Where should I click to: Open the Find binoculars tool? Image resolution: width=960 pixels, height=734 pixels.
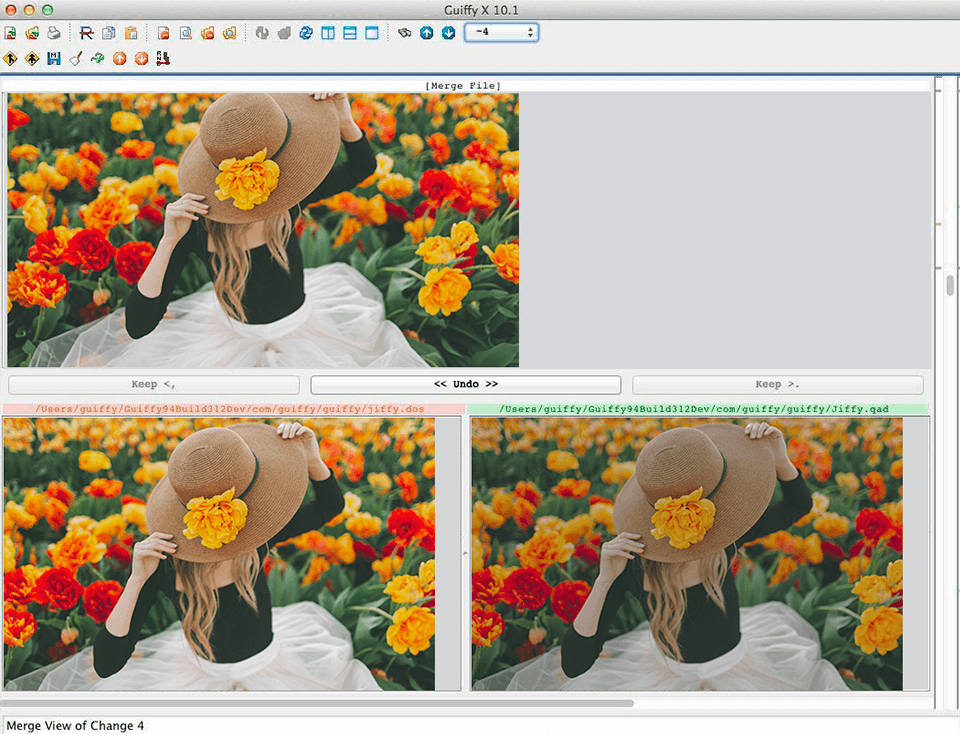point(404,32)
